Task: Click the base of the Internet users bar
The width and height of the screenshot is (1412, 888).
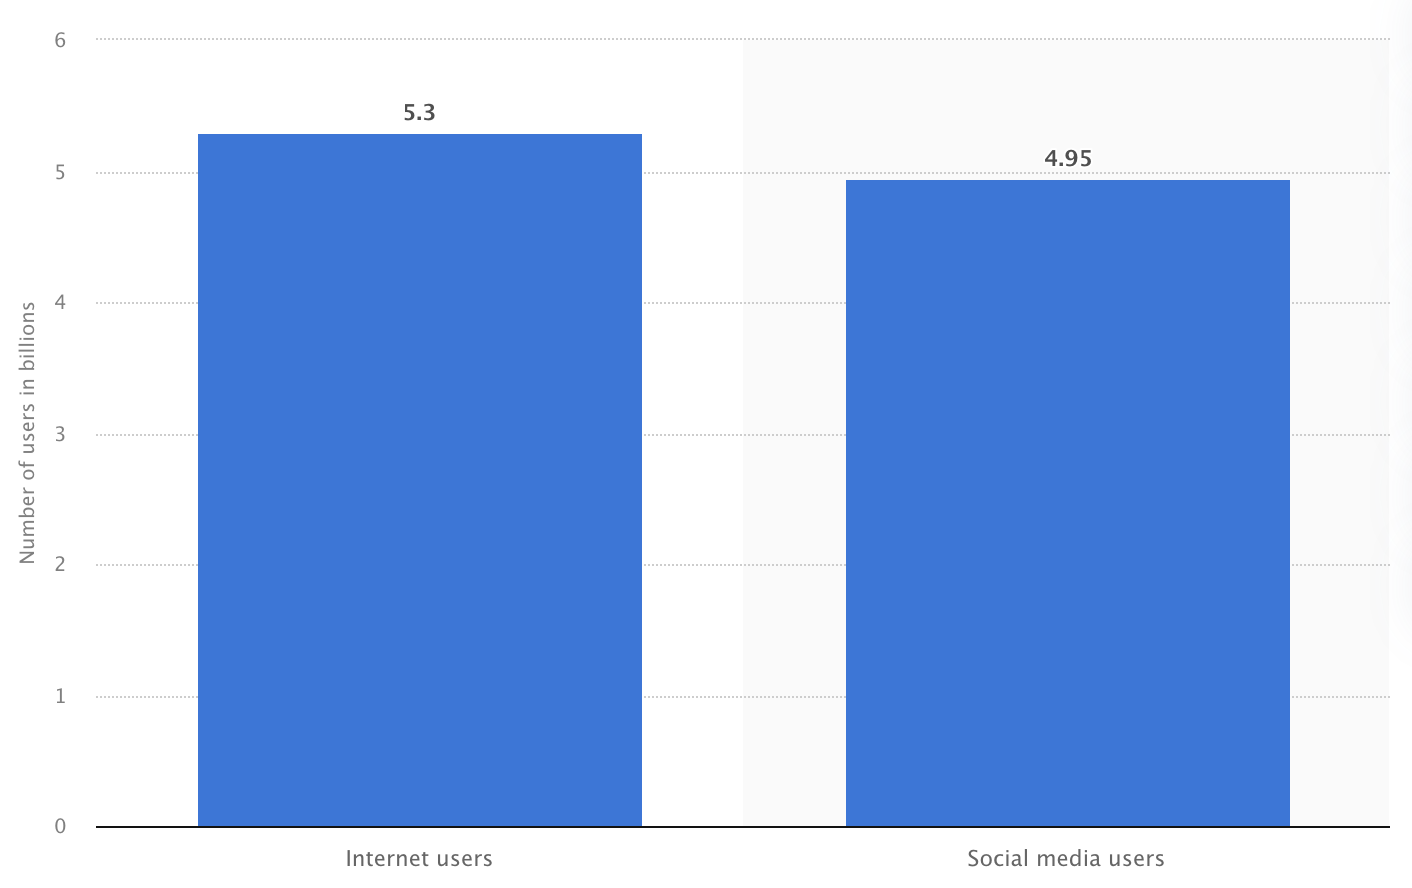Action: (420, 822)
